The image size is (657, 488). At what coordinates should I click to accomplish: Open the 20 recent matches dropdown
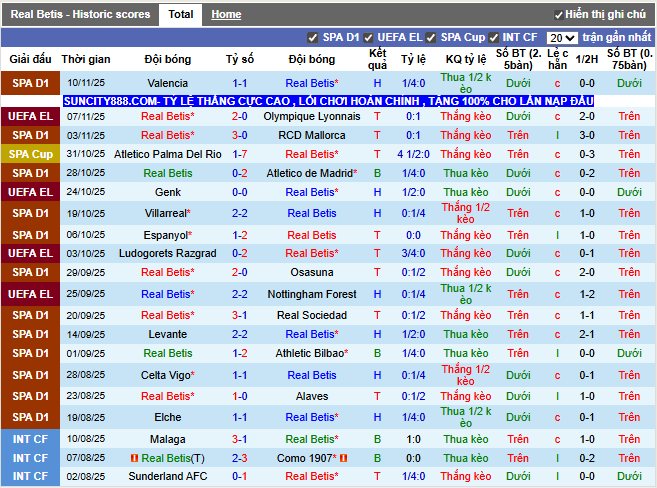click(562, 38)
